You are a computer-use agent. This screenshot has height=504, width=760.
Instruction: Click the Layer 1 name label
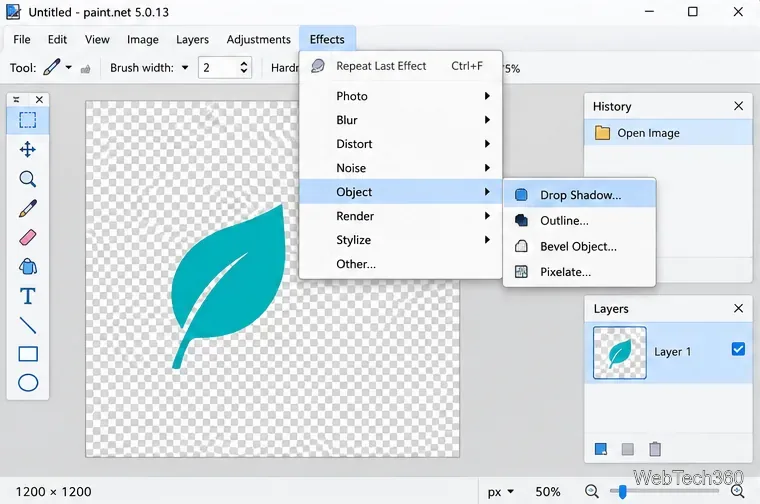[673, 352]
